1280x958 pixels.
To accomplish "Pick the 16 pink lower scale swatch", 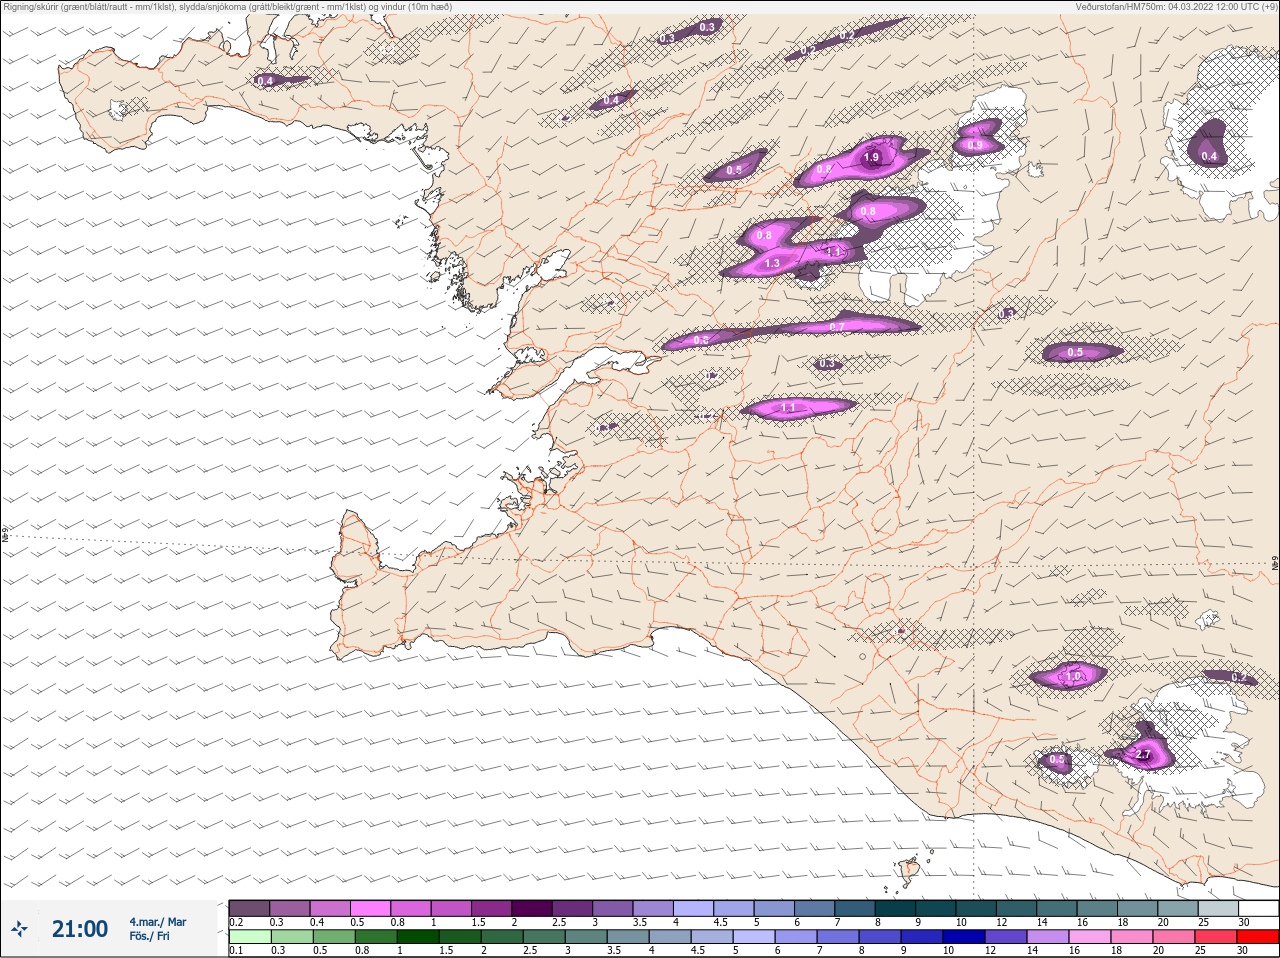I will click(1091, 937).
